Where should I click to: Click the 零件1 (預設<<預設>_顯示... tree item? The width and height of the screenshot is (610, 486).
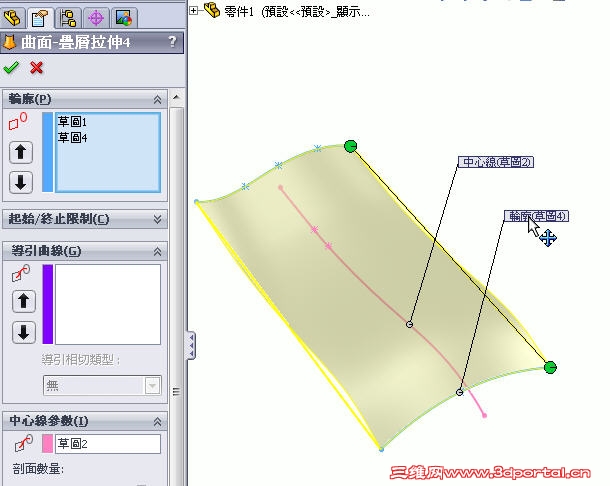296,12
